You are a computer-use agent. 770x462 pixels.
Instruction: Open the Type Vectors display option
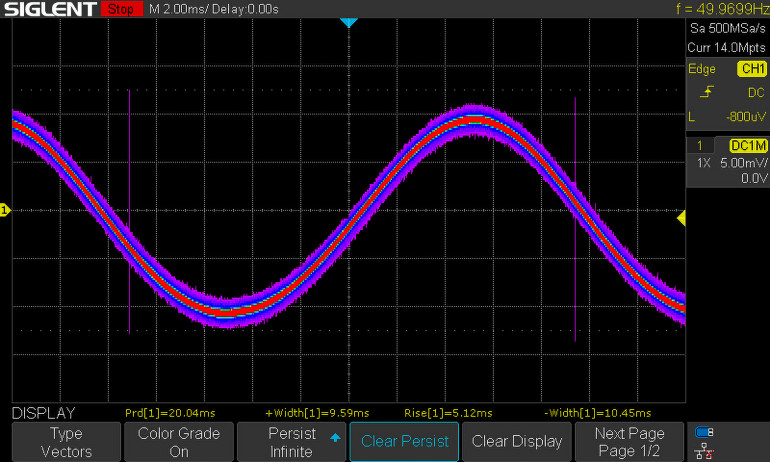[x=66, y=441]
